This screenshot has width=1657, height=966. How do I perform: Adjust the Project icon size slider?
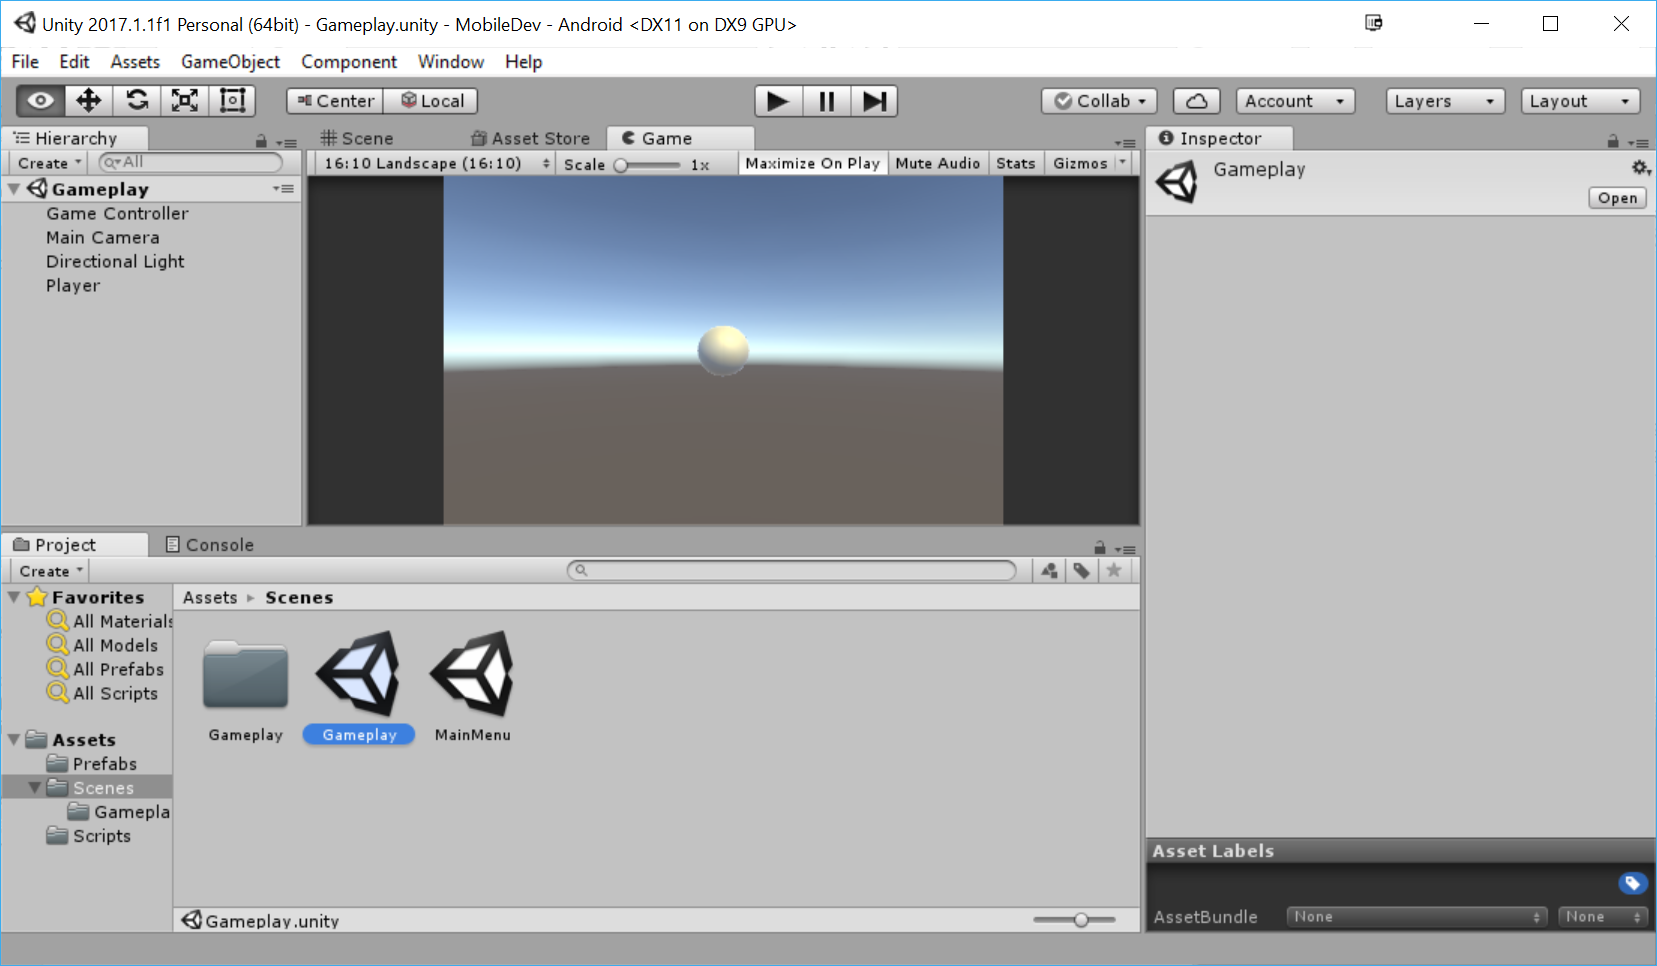tap(1075, 920)
